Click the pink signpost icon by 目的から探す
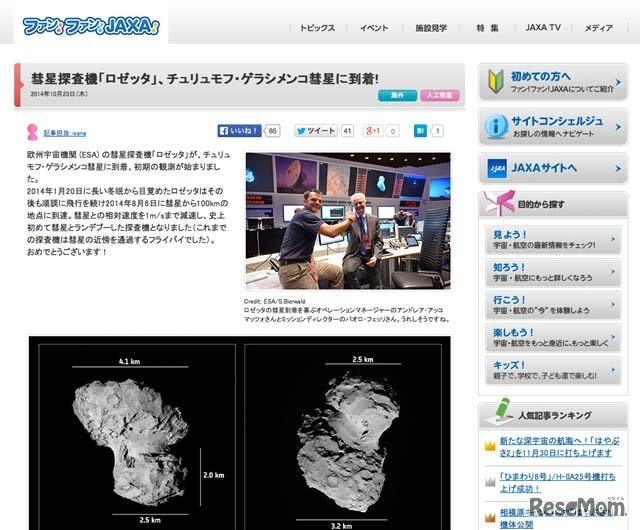Viewport: 640px width, 530px height. pos(498,203)
